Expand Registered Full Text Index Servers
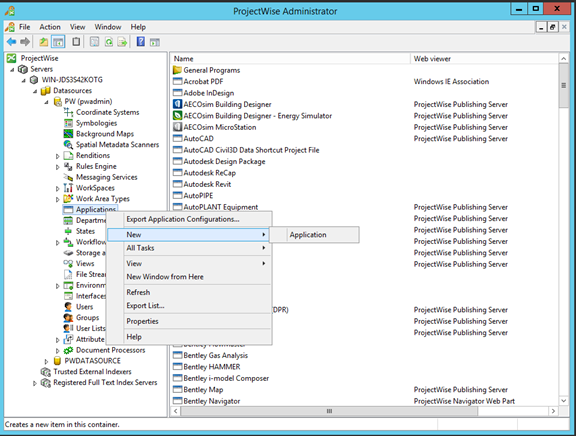Image resolution: width=576 pixels, height=436 pixels. [x=35, y=383]
